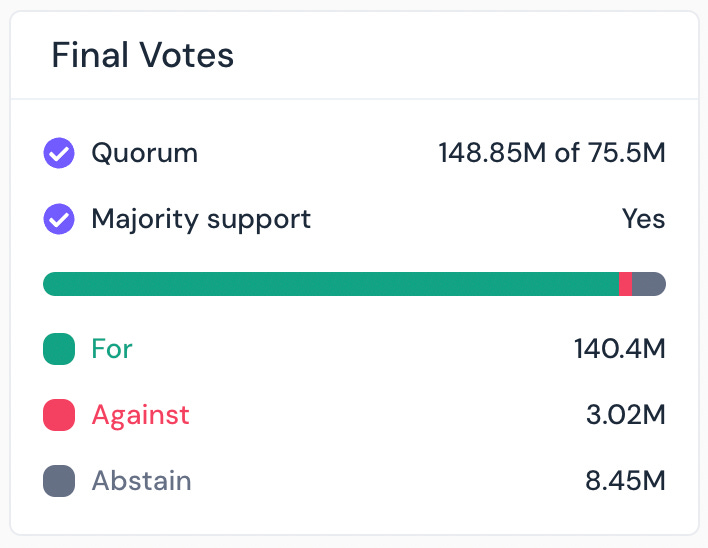Screen dimensions: 708x548
Task: Click the Quorum label text
Action: [144, 154]
